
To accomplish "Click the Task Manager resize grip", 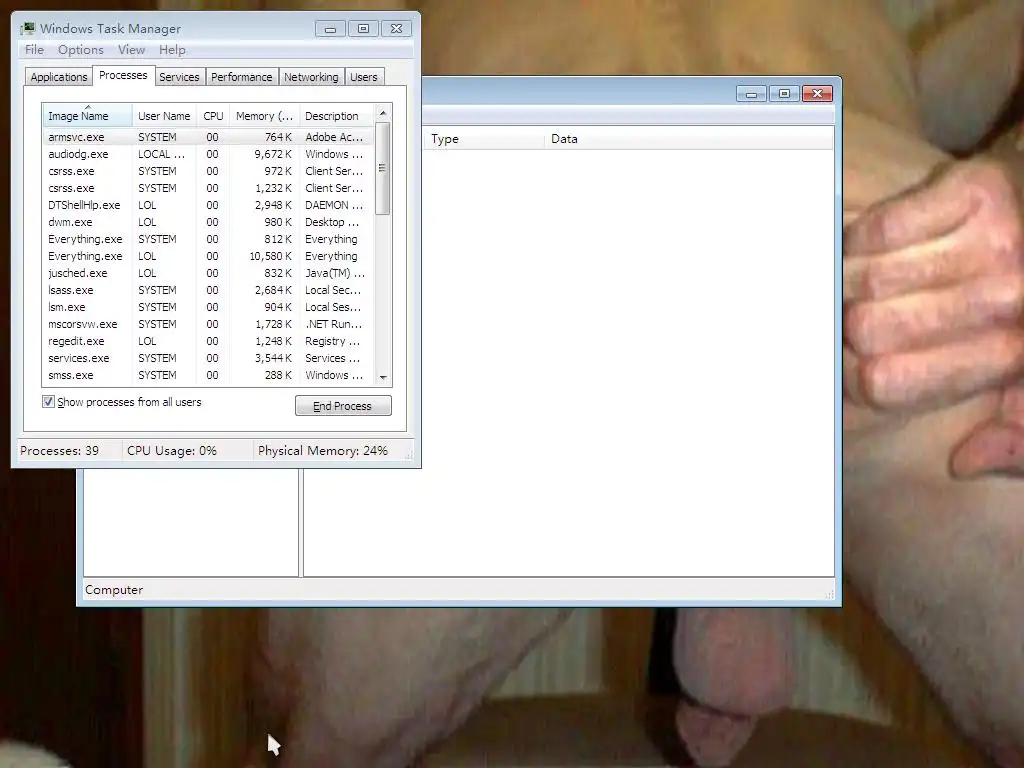I will pos(409,455).
